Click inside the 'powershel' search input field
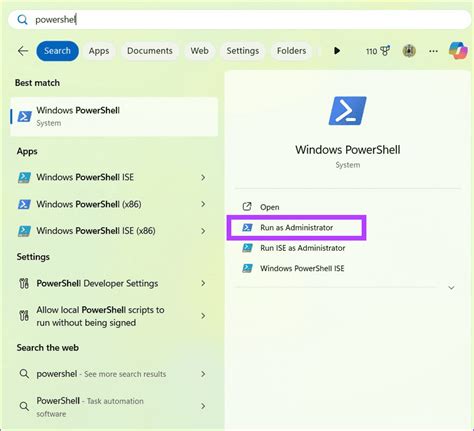The height and width of the screenshot is (431, 474). [x=239, y=20]
